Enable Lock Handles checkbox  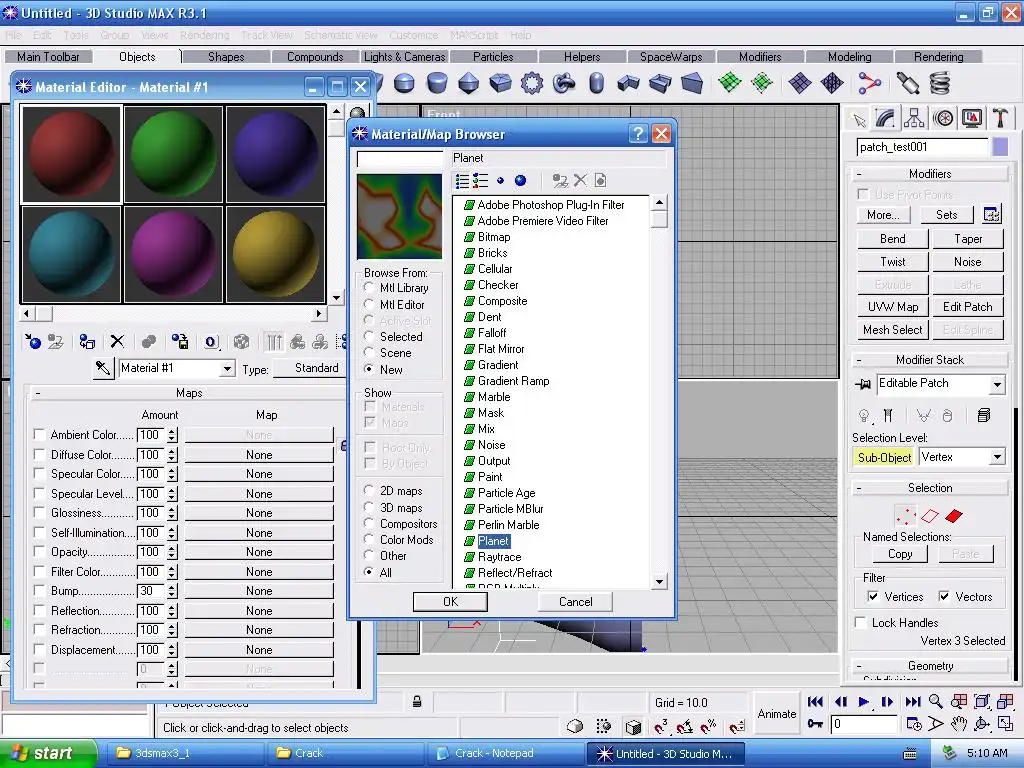[x=861, y=622]
